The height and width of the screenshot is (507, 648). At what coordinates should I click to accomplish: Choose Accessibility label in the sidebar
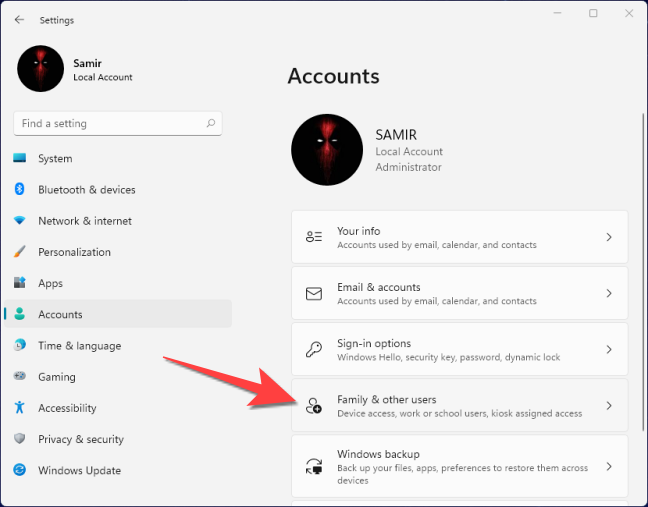[x=67, y=408]
